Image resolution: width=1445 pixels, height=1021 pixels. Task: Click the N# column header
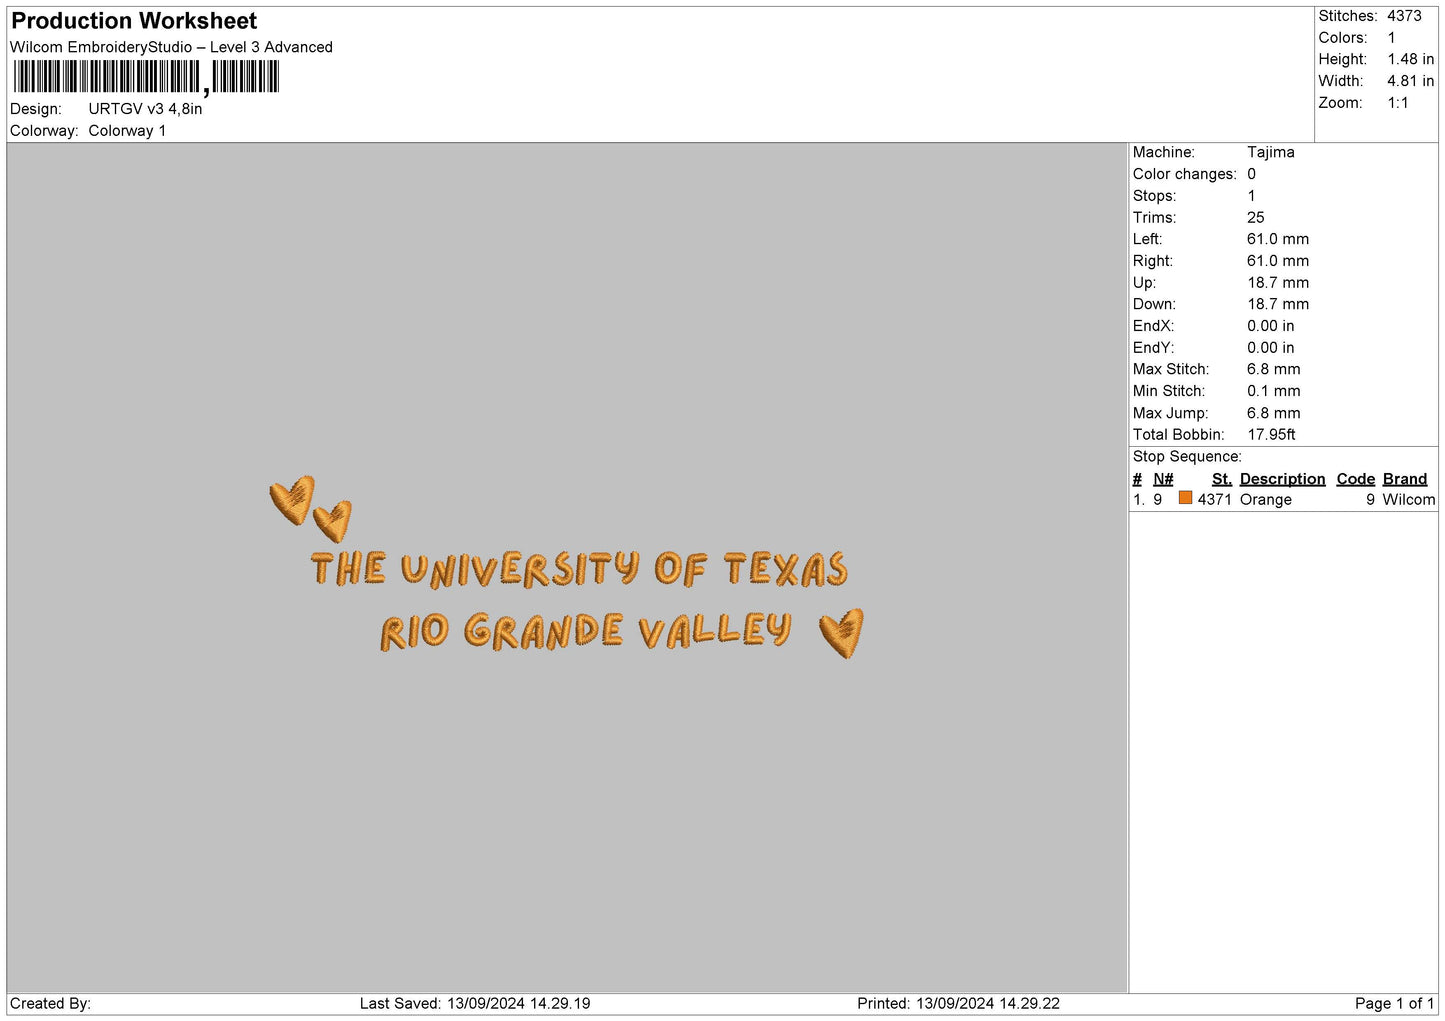[x=1162, y=479]
